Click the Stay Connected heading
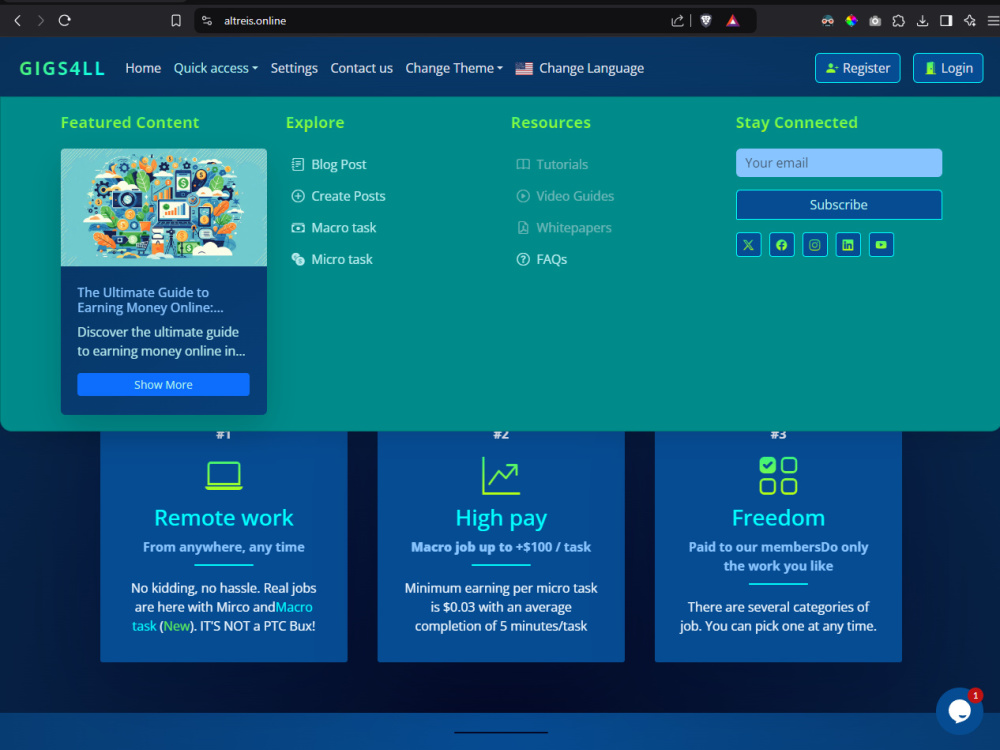 (x=797, y=122)
